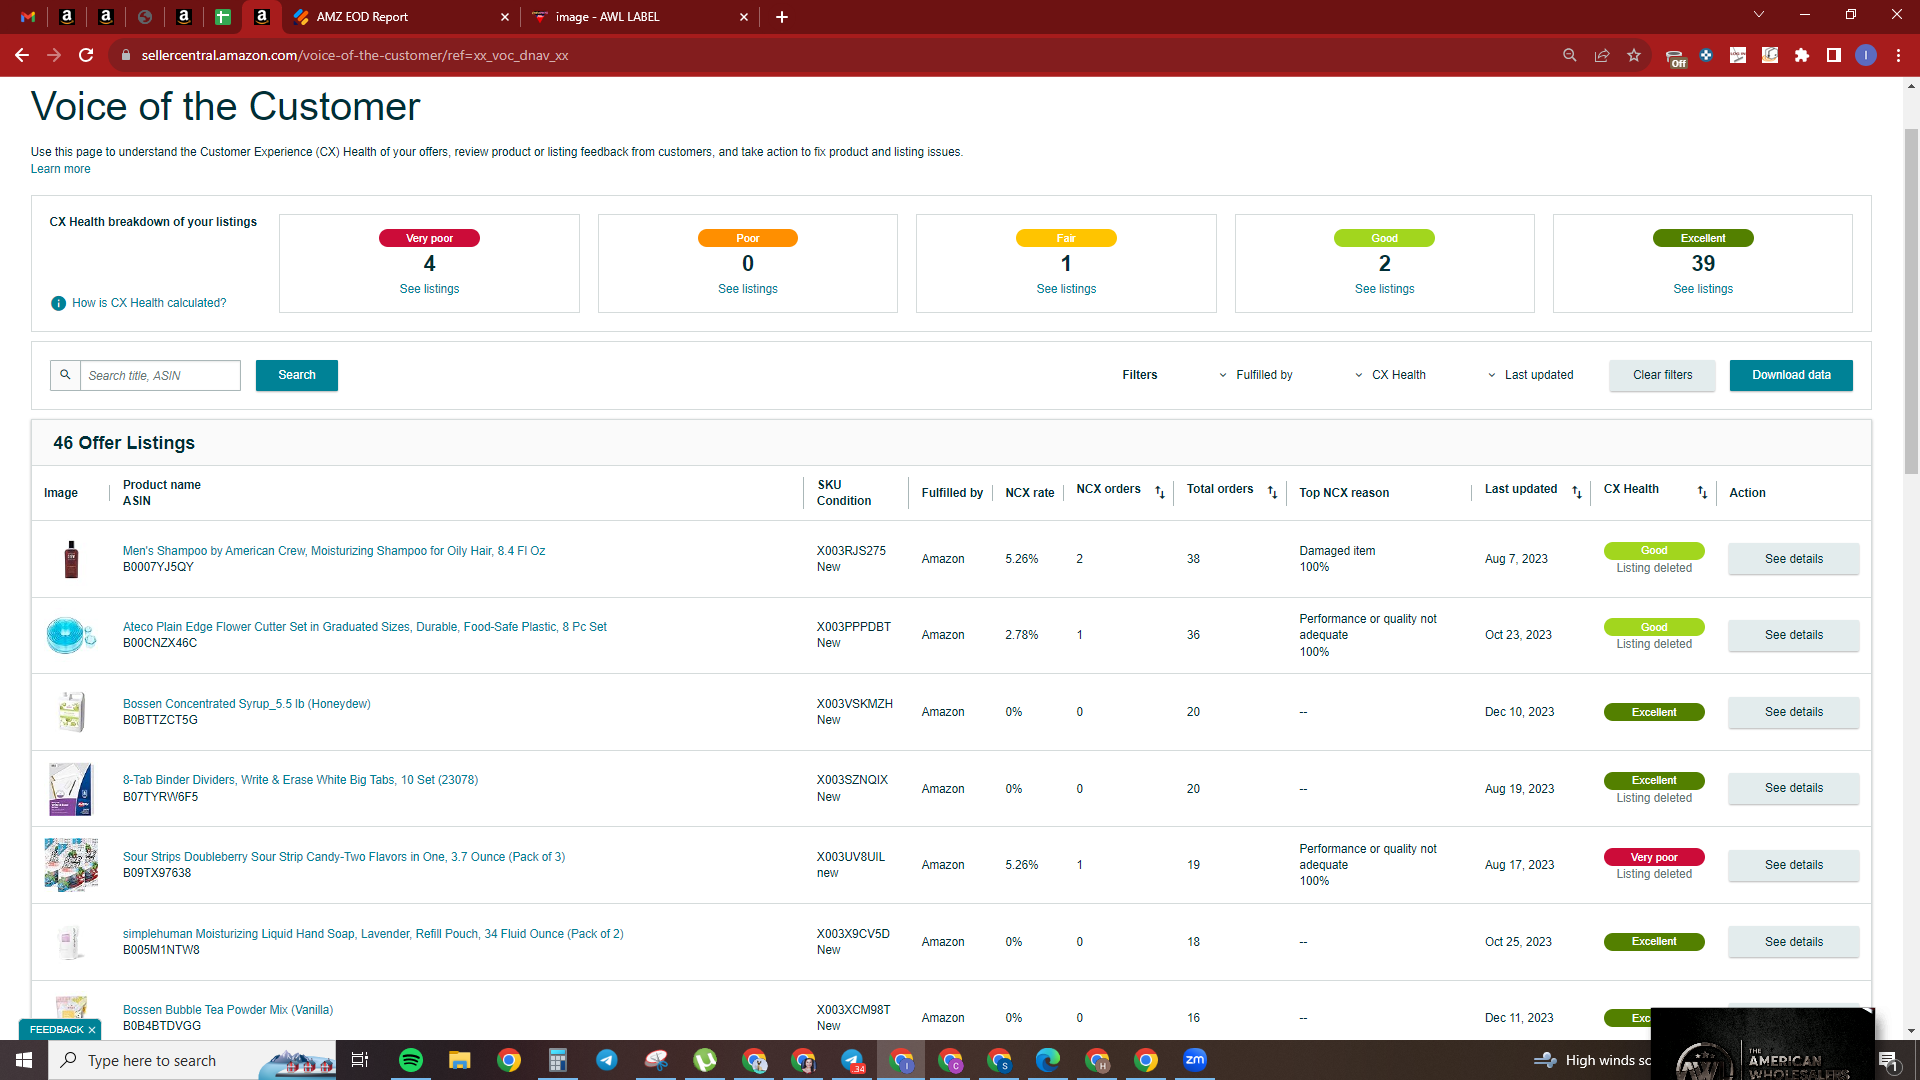Click the Search title, ASIN field
Screen dimensions: 1920x1080
(160, 375)
